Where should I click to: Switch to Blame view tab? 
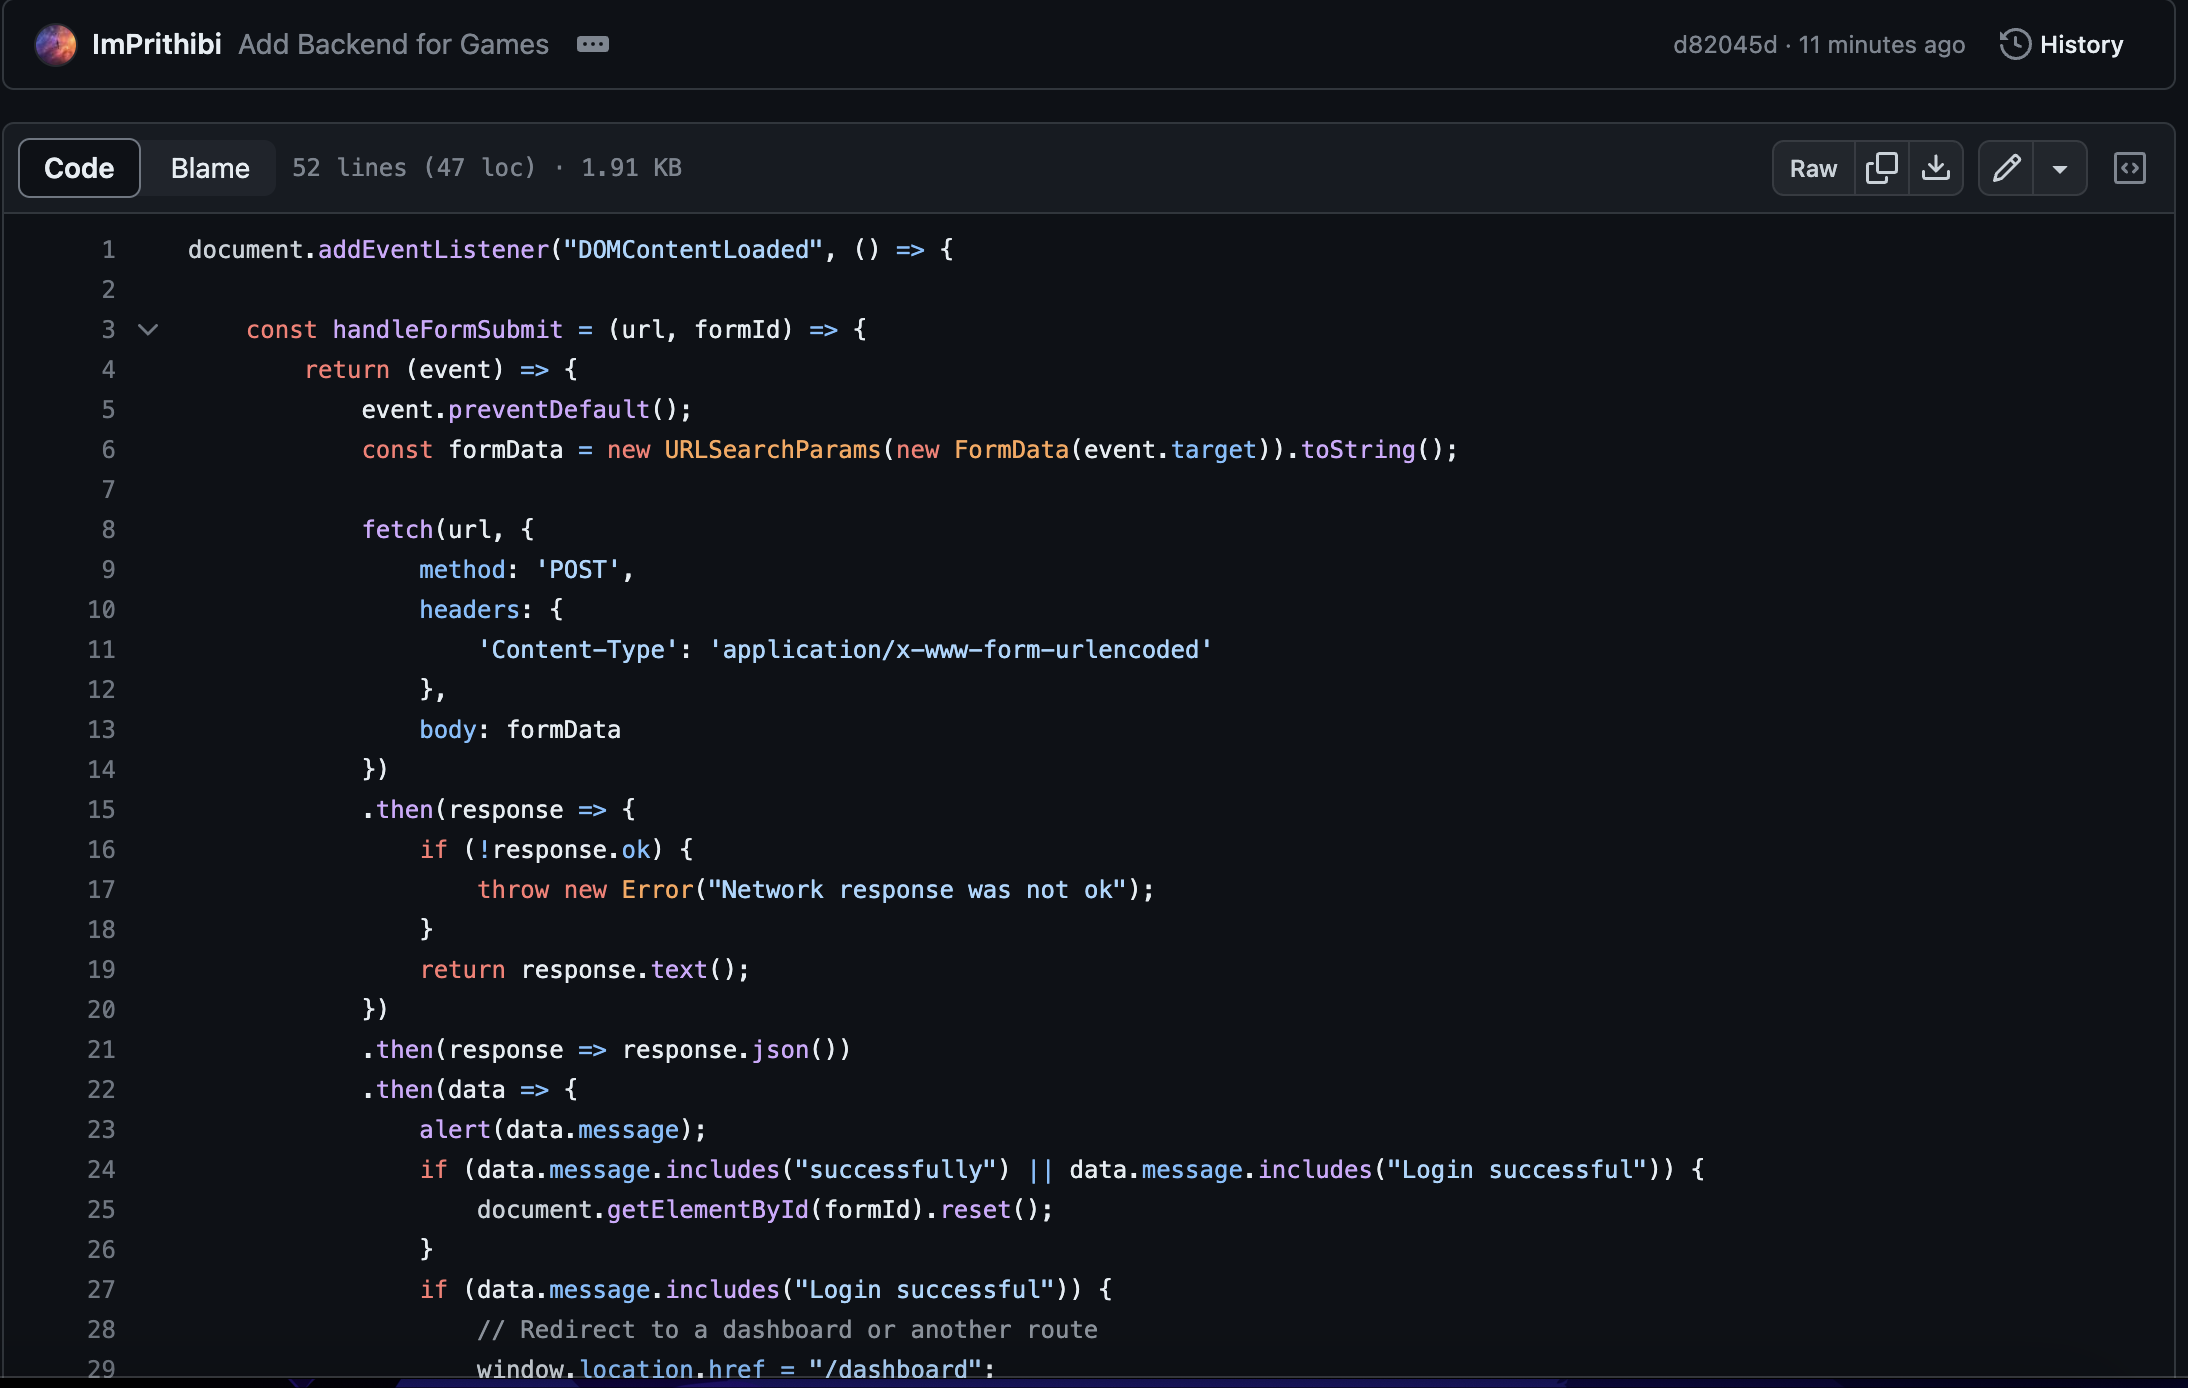(x=210, y=168)
